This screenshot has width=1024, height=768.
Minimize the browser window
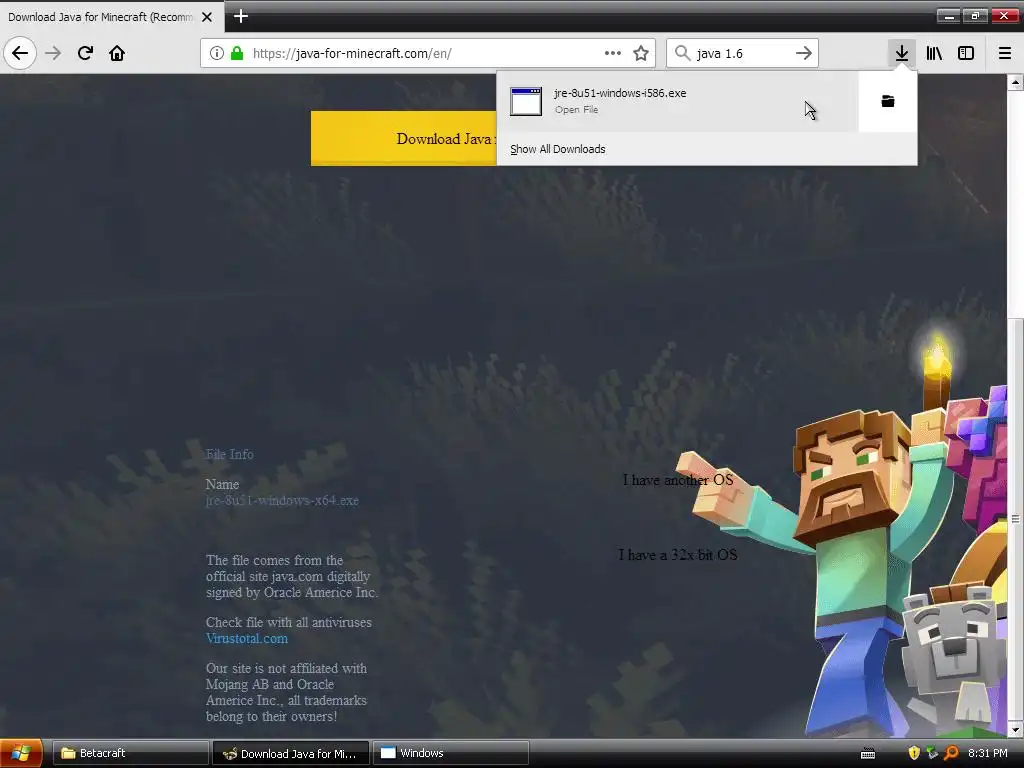tap(948, 16)
